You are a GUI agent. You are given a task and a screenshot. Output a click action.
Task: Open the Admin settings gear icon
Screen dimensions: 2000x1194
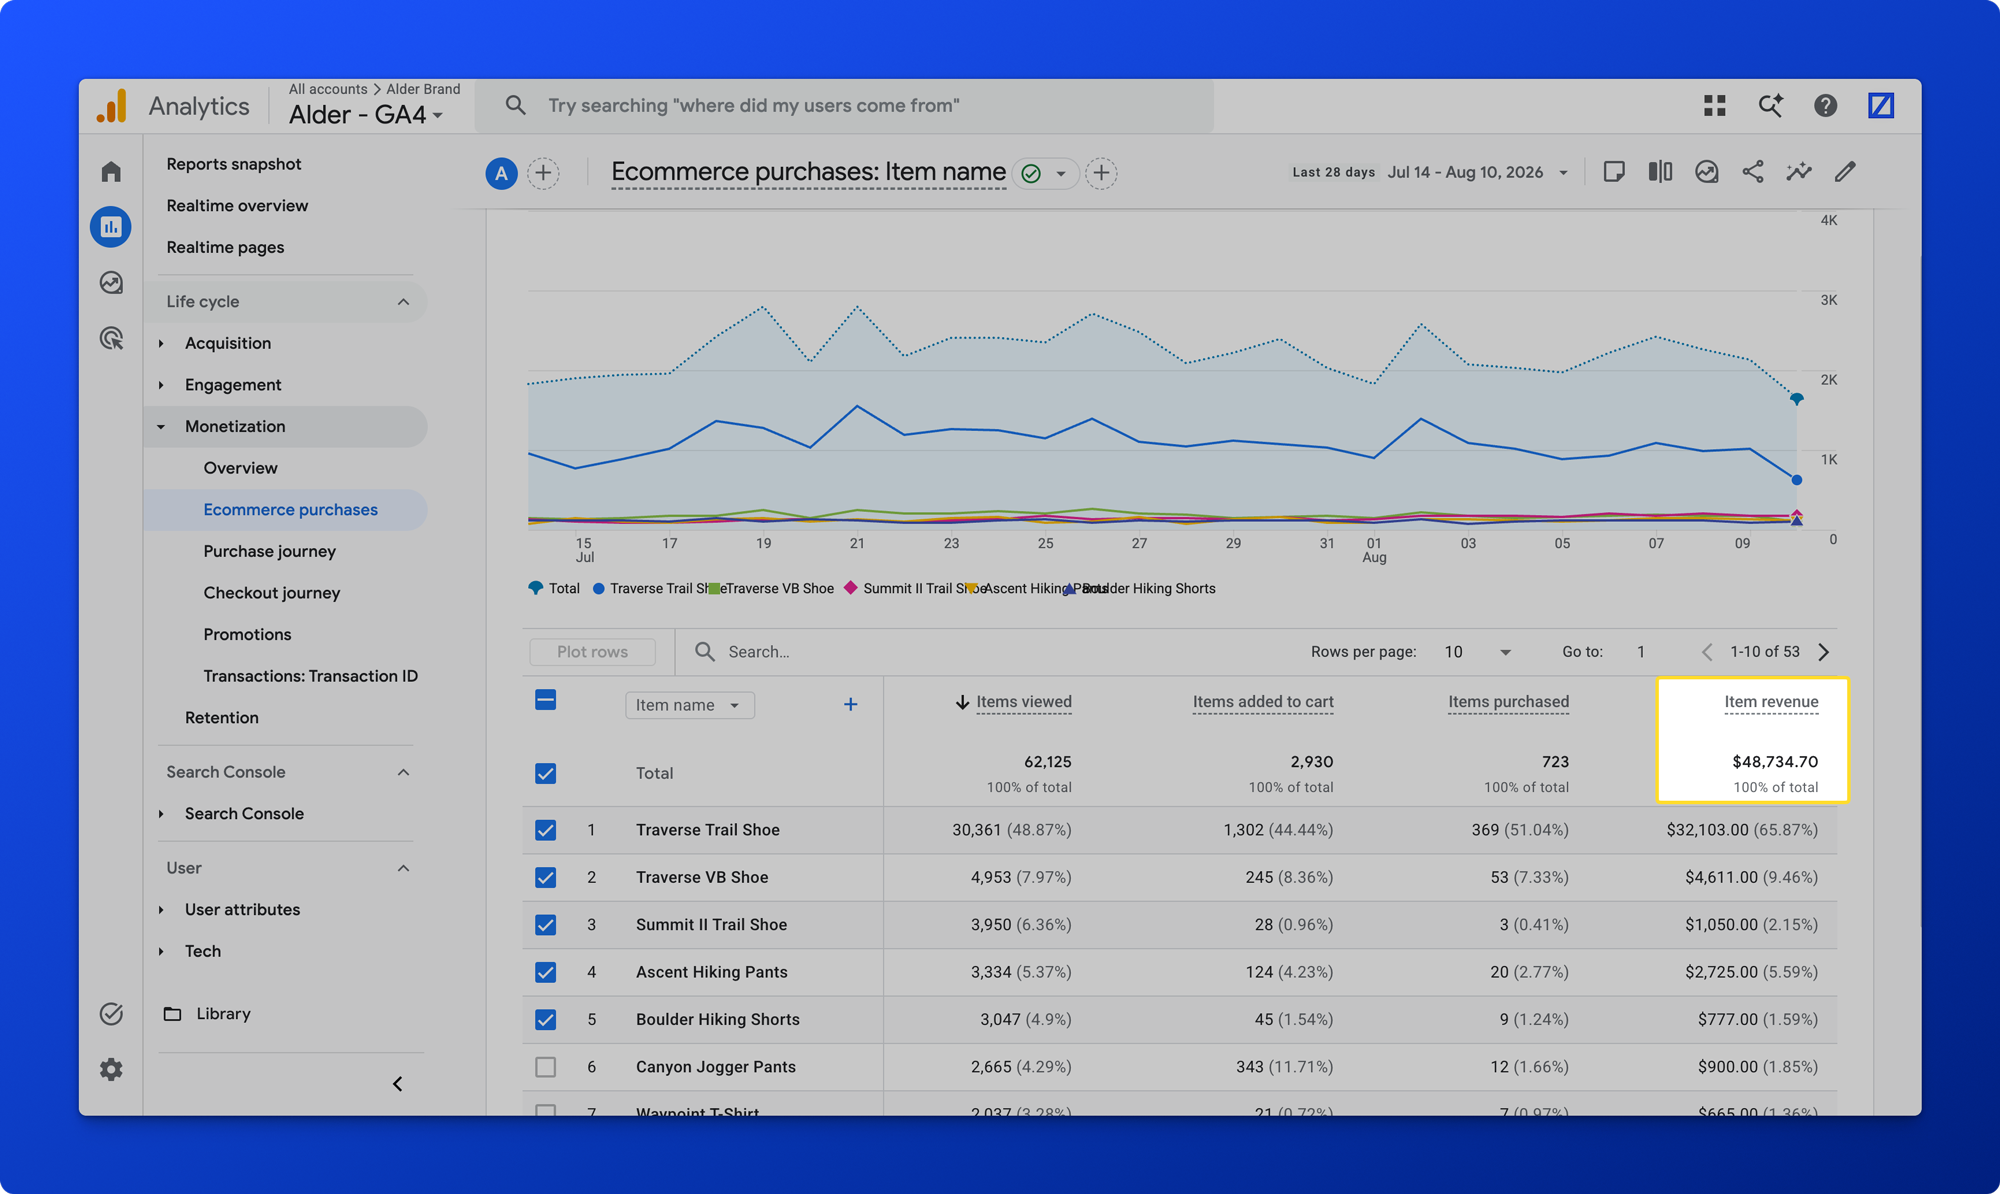point(111,1069)
